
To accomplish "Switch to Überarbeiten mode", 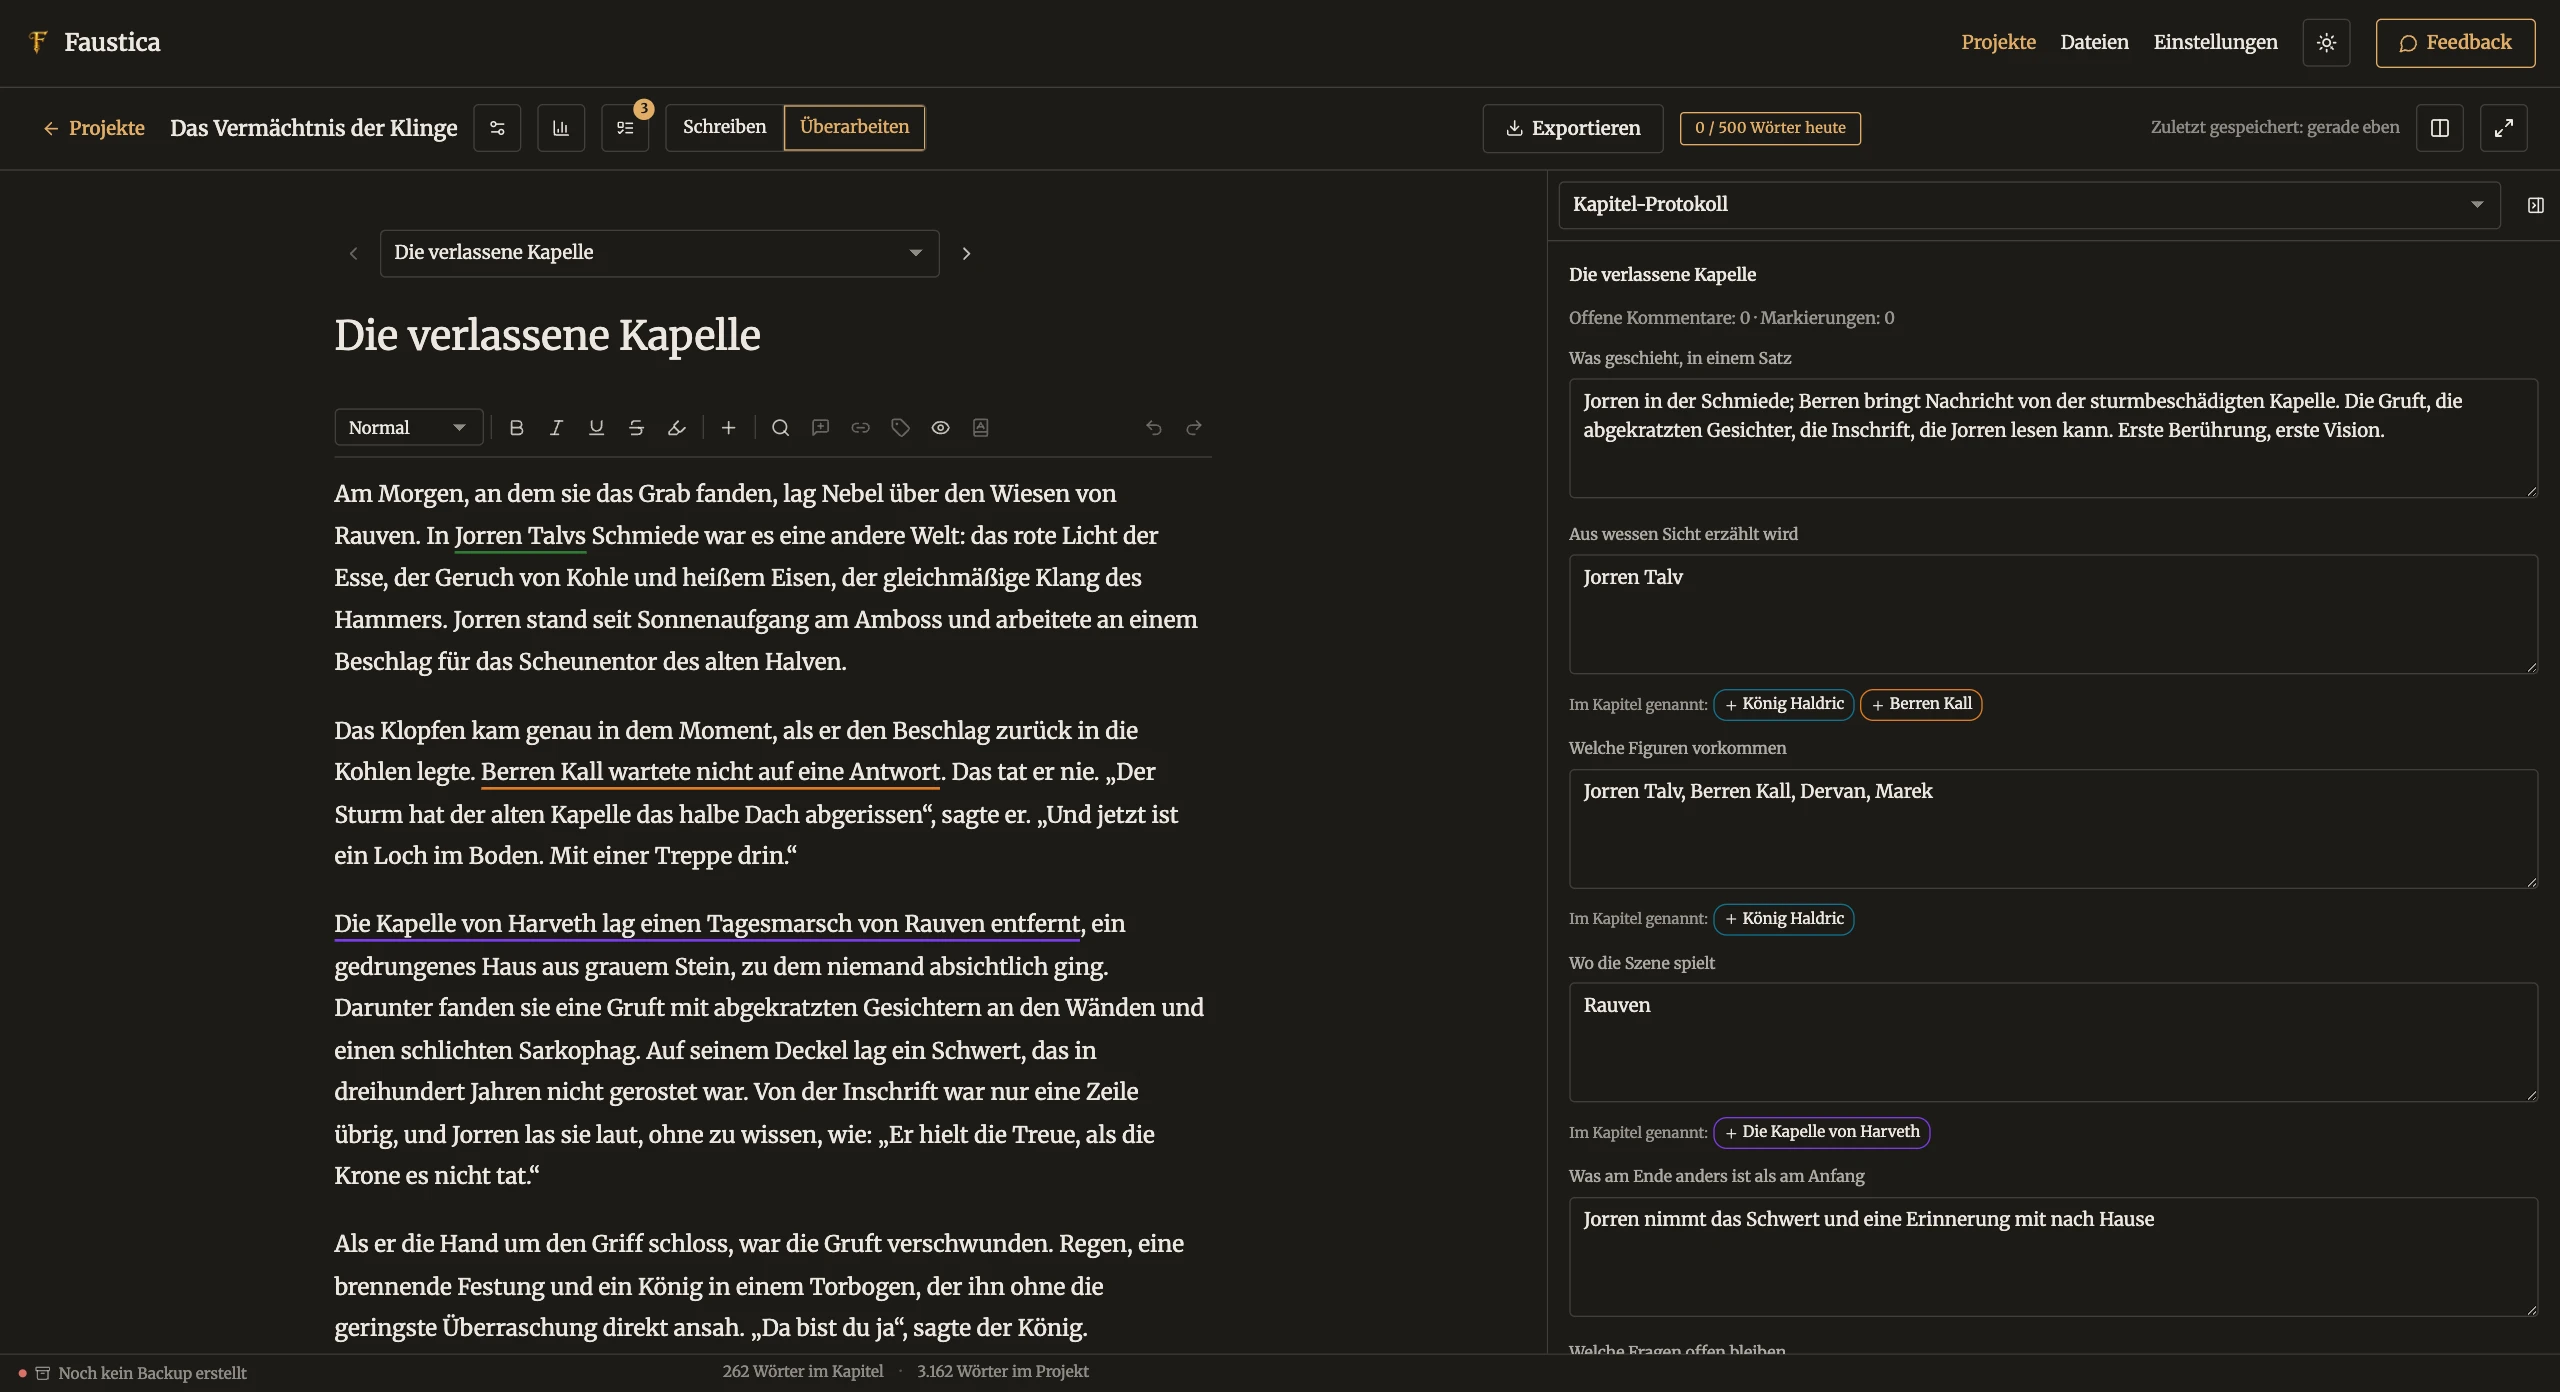I will (x=854, y=127).
